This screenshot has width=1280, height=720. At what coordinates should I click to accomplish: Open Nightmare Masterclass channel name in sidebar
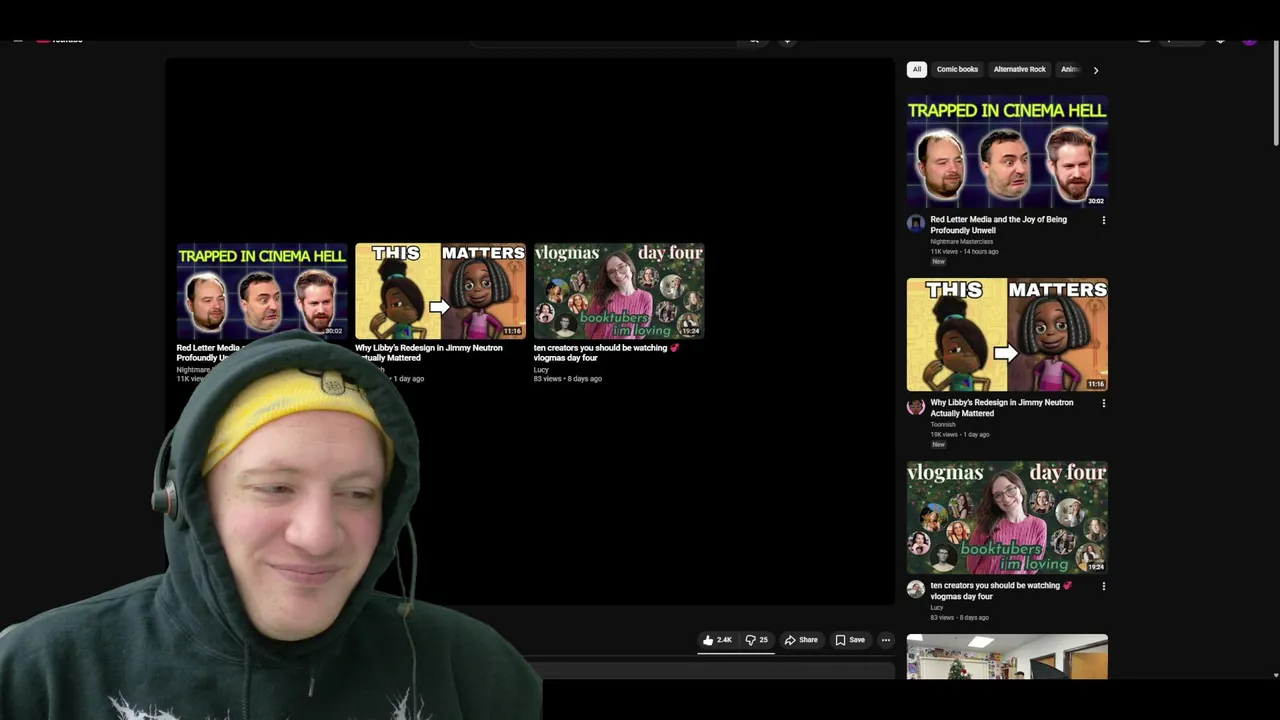point(961,241)
